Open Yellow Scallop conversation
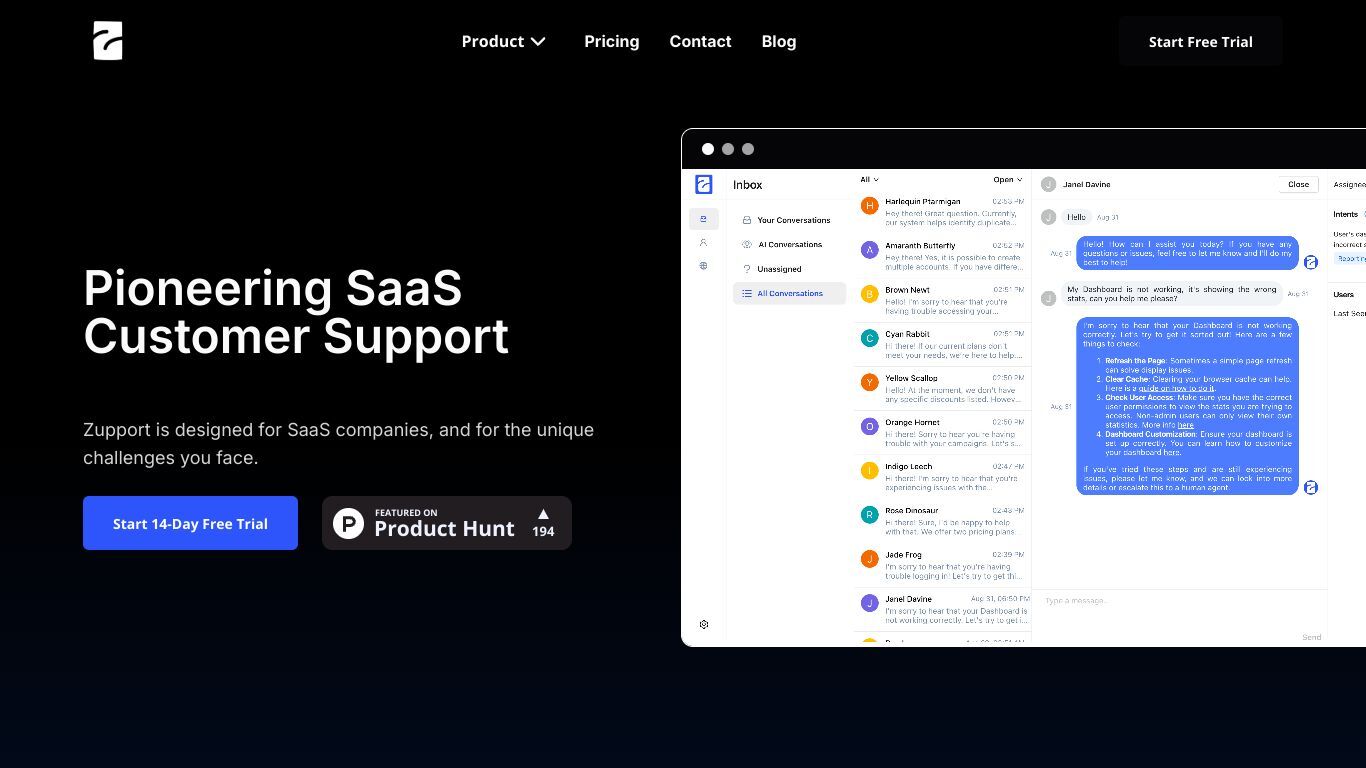The height and width of the screenshot is (768, 1366). coord(942,388)
